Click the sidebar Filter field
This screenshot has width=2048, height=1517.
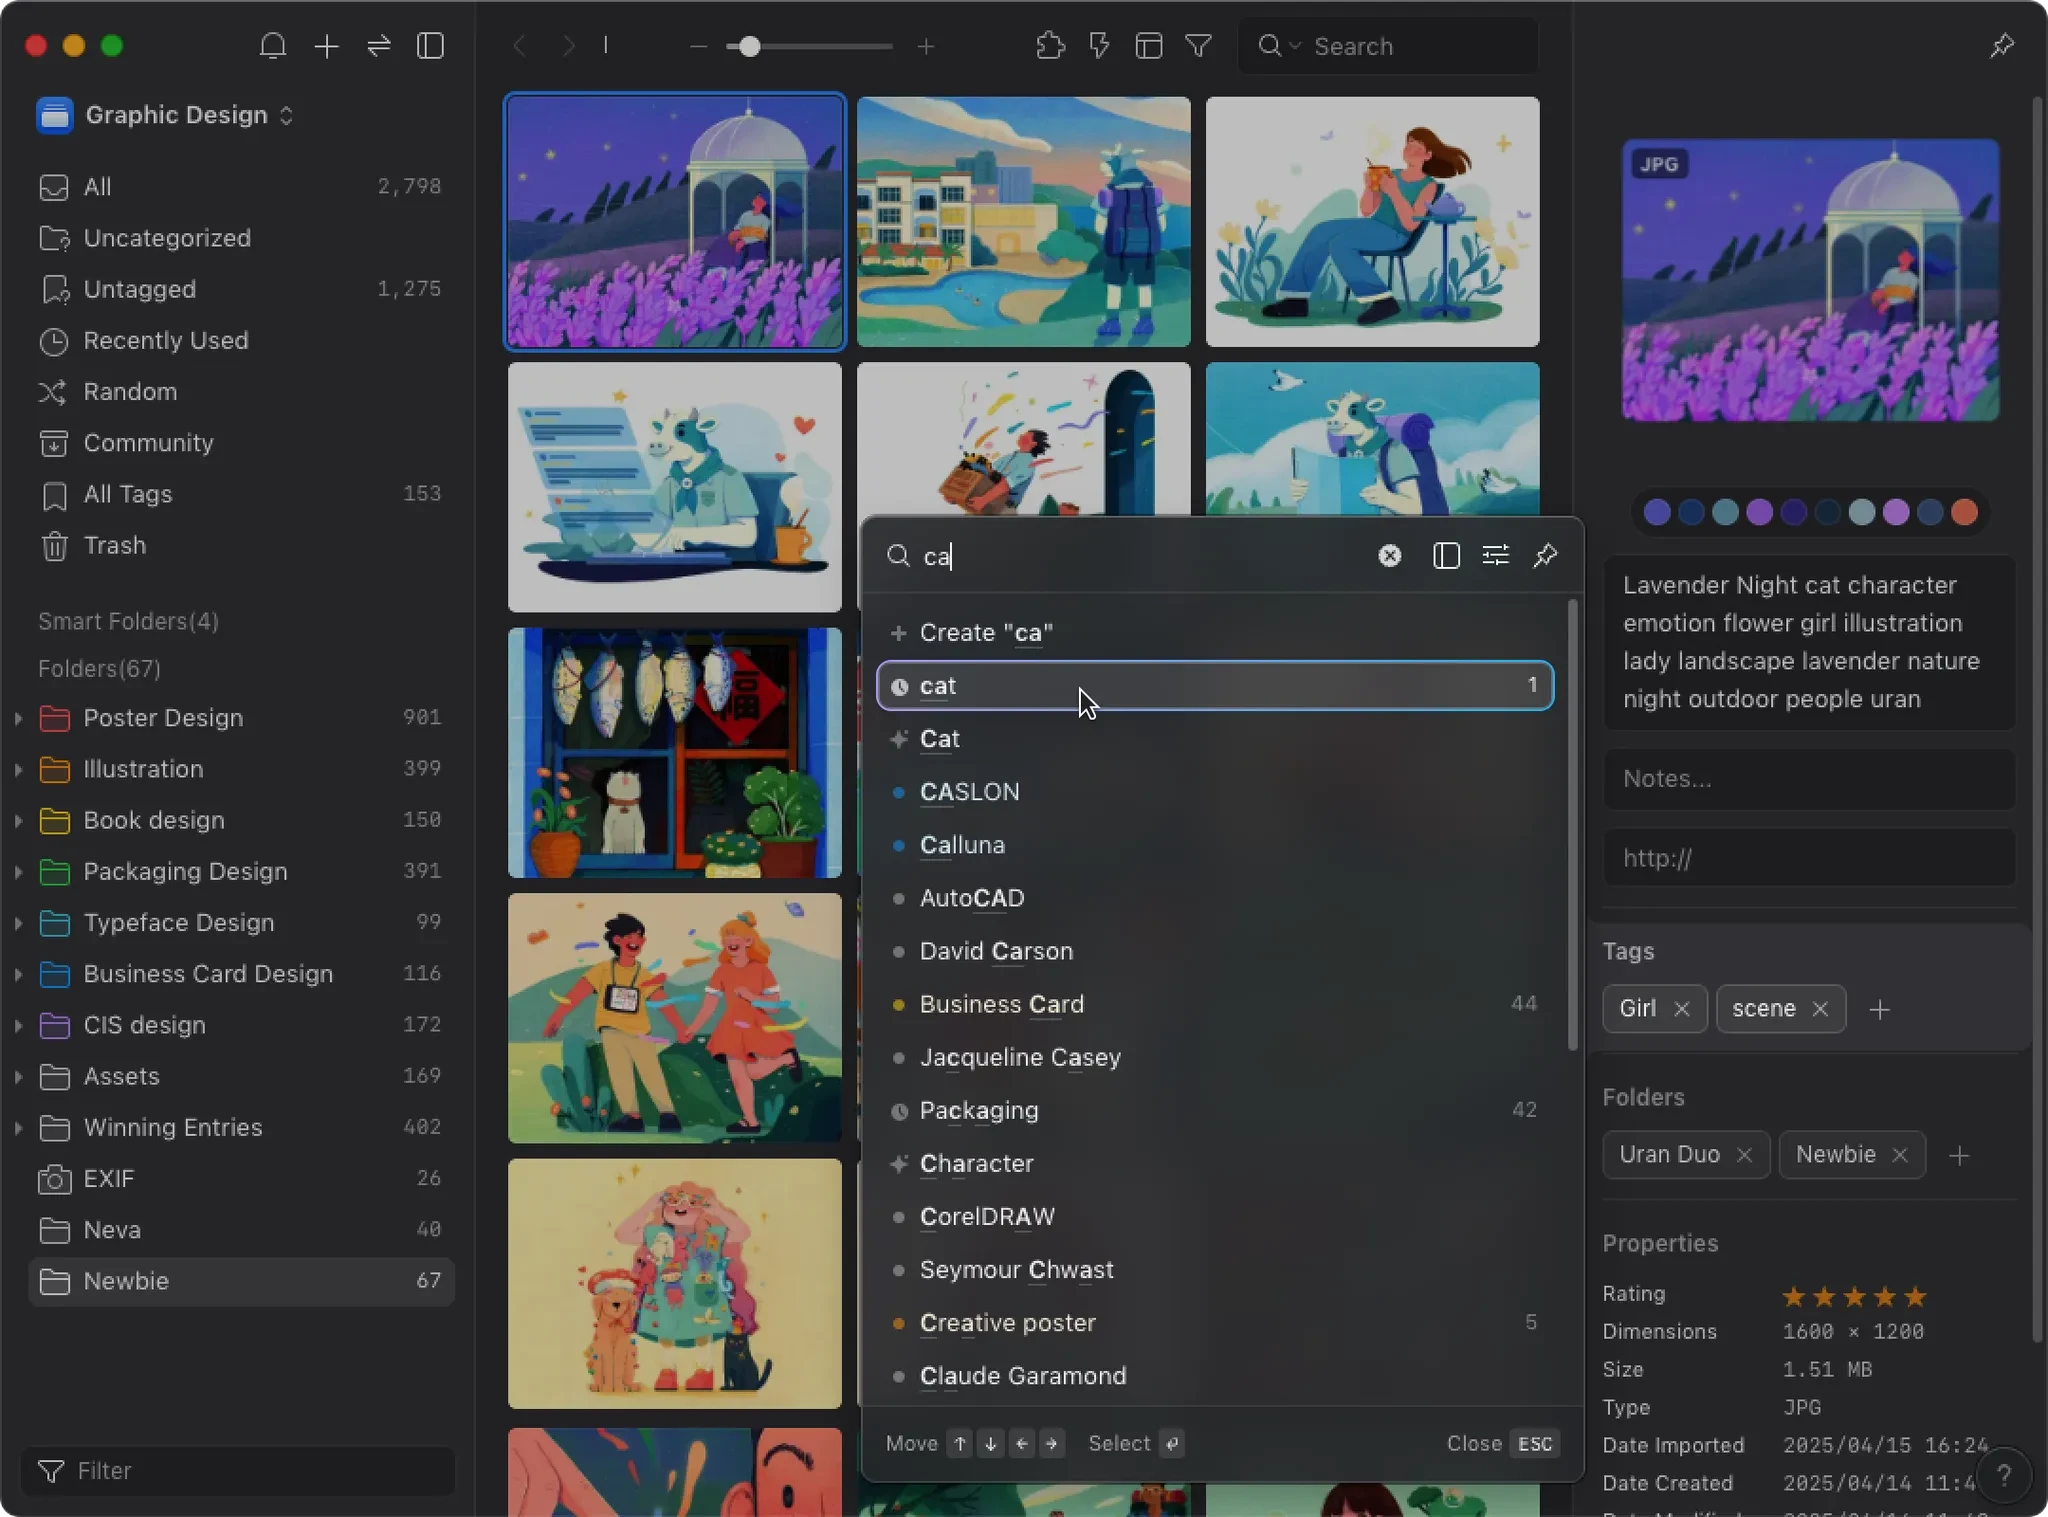click(238, 1471)
